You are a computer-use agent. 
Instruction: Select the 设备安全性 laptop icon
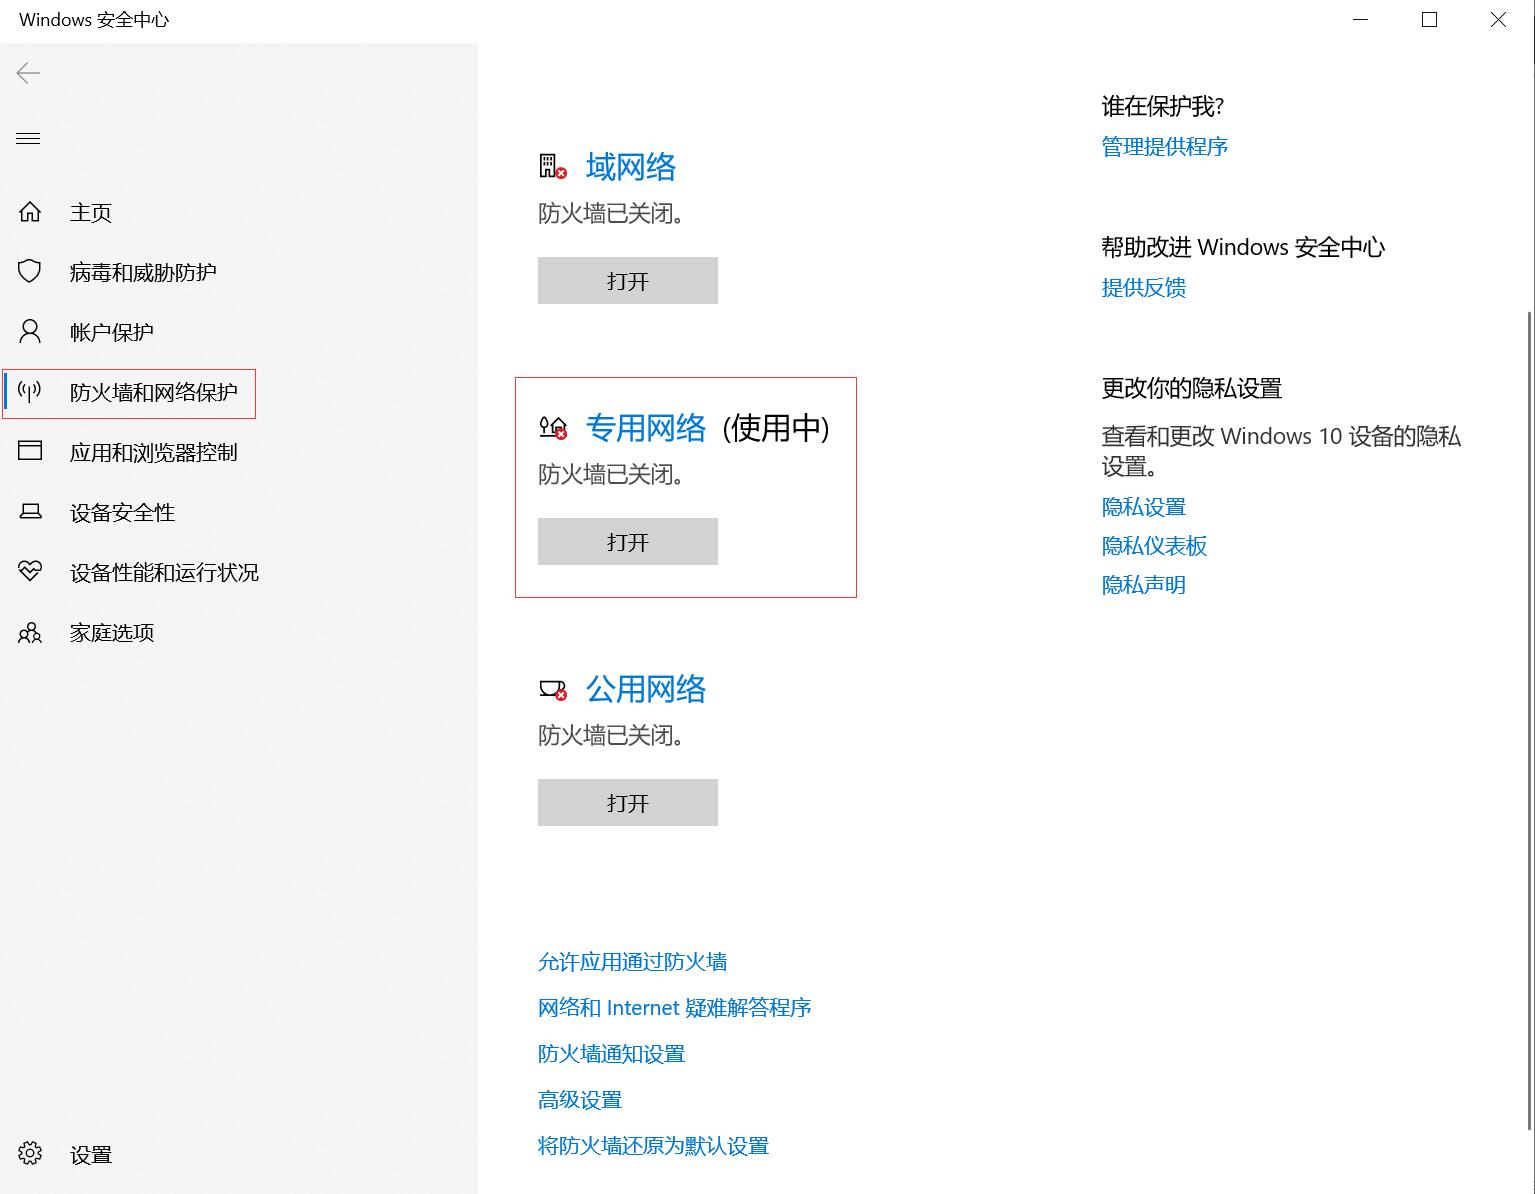[x=30, y=512]
